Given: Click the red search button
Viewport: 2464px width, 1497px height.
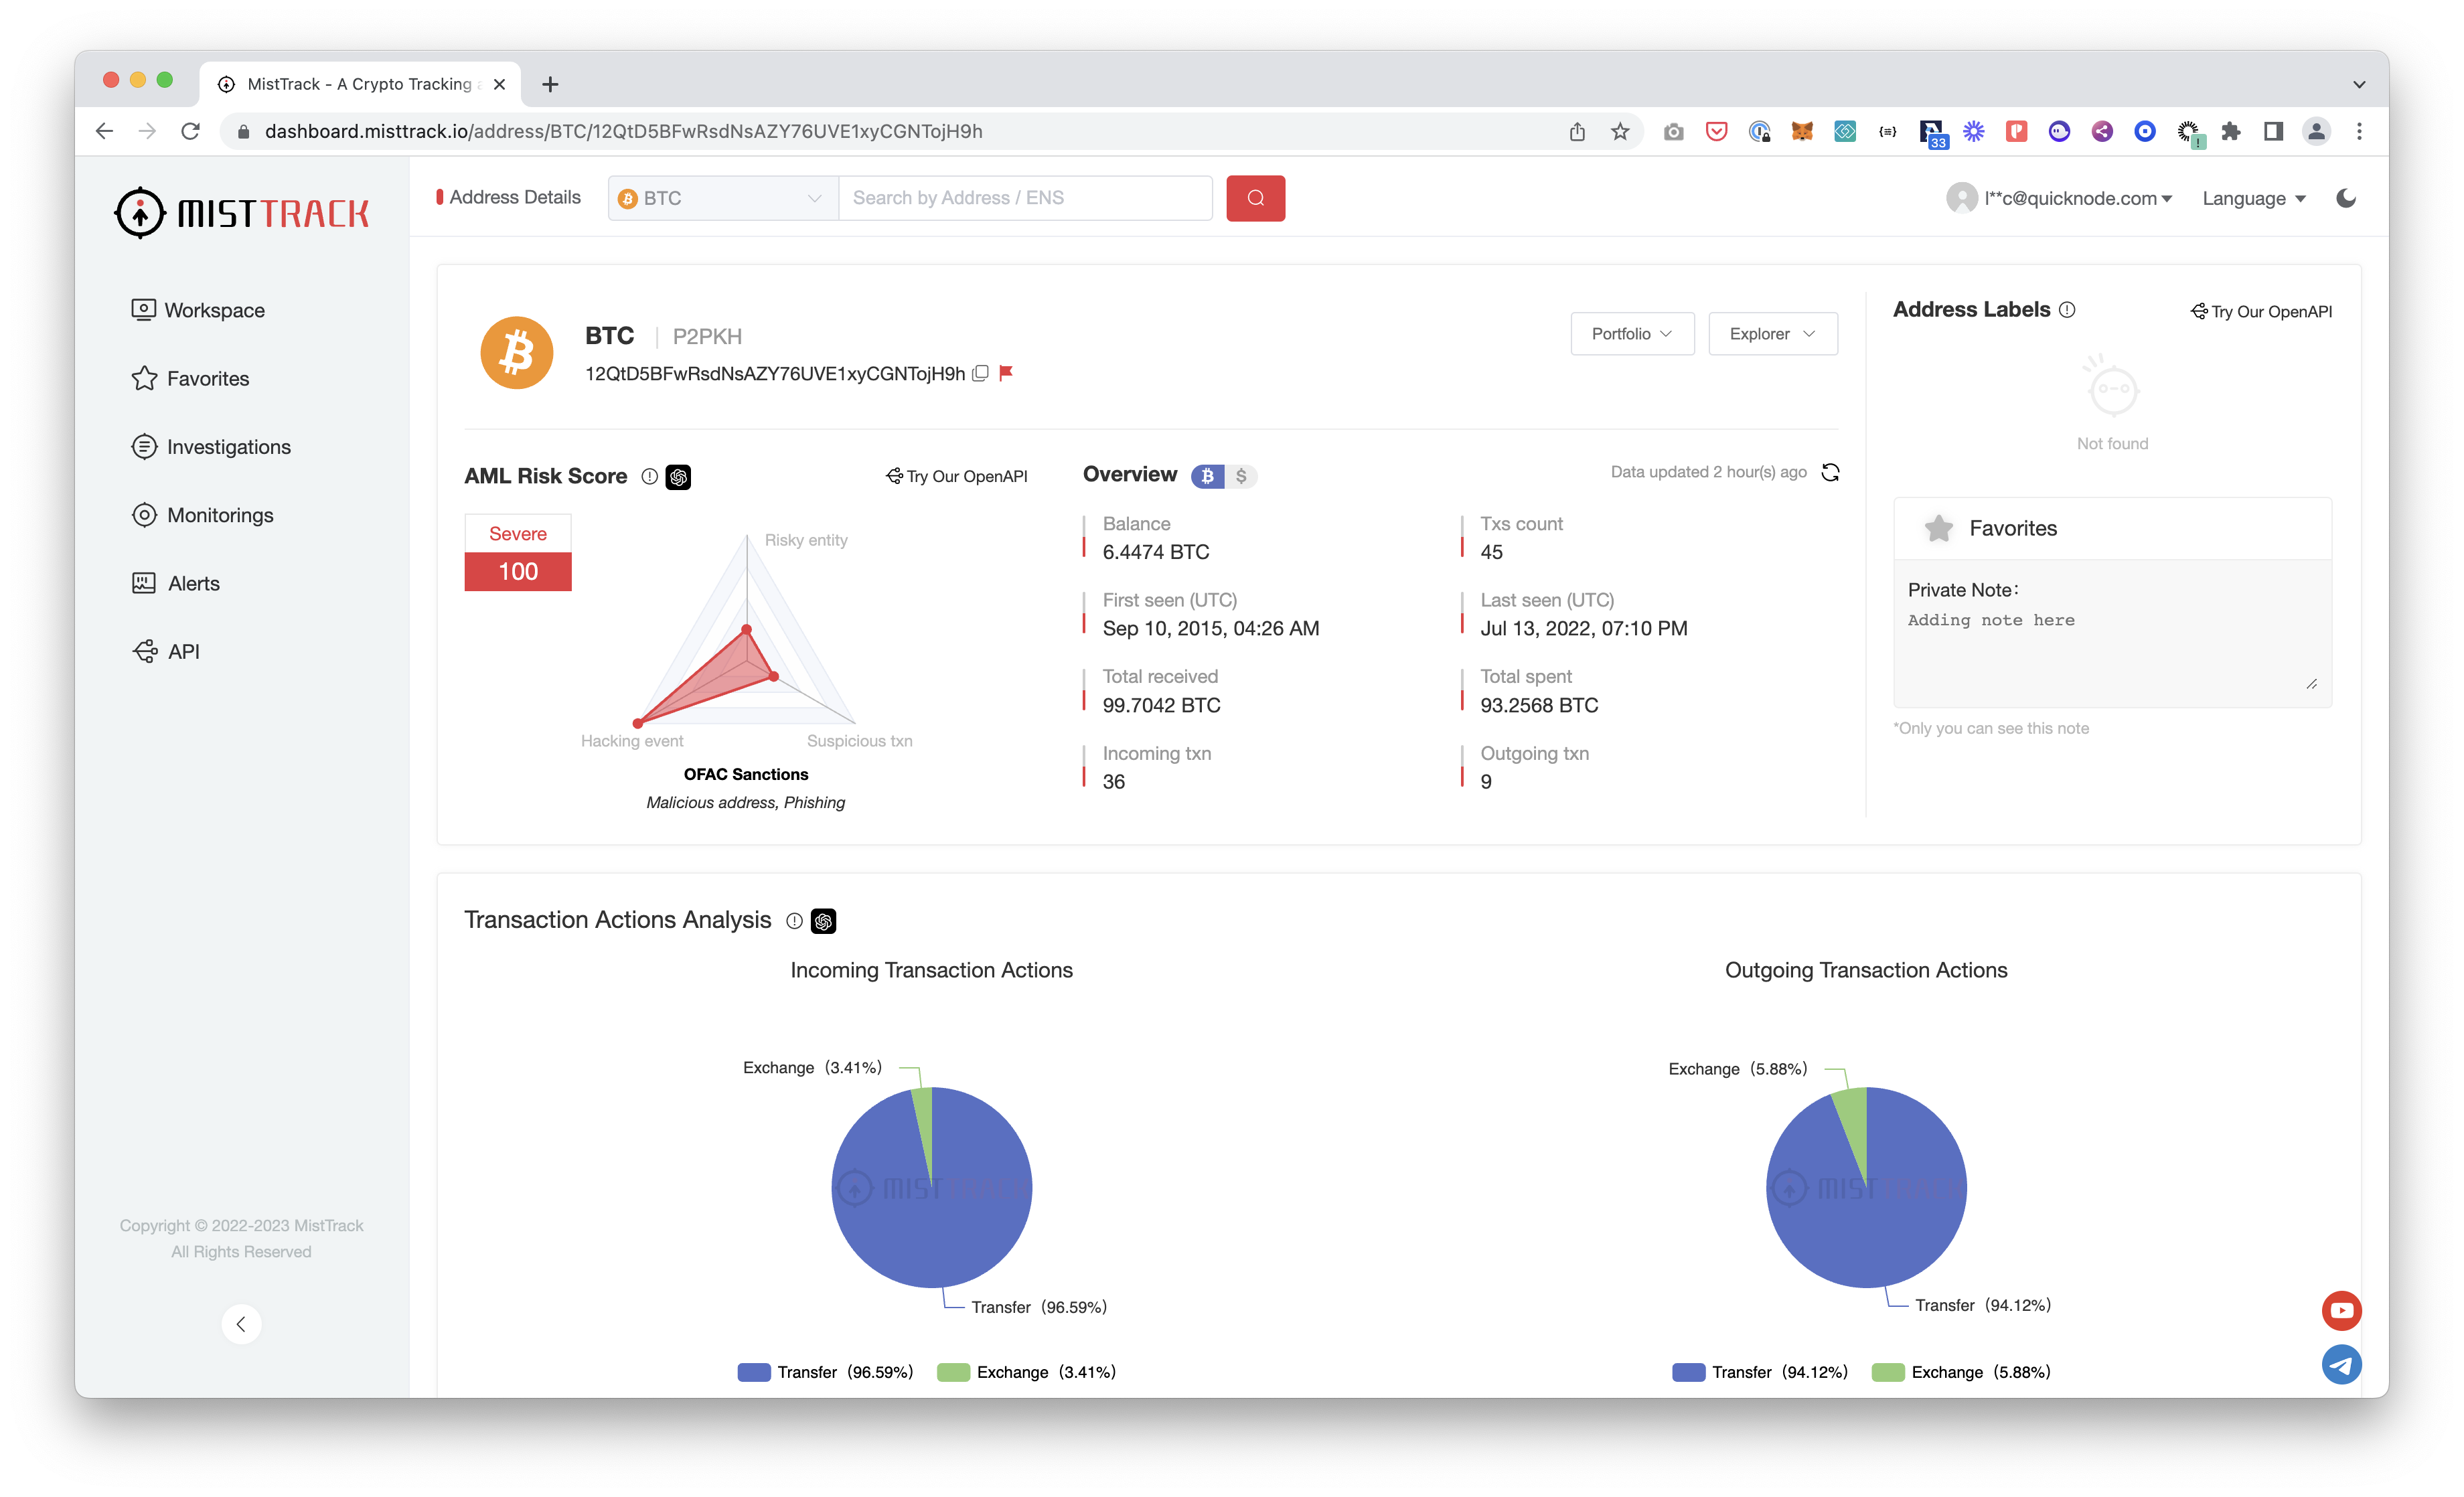Looking at the screenshot, I should (1255, 198).
